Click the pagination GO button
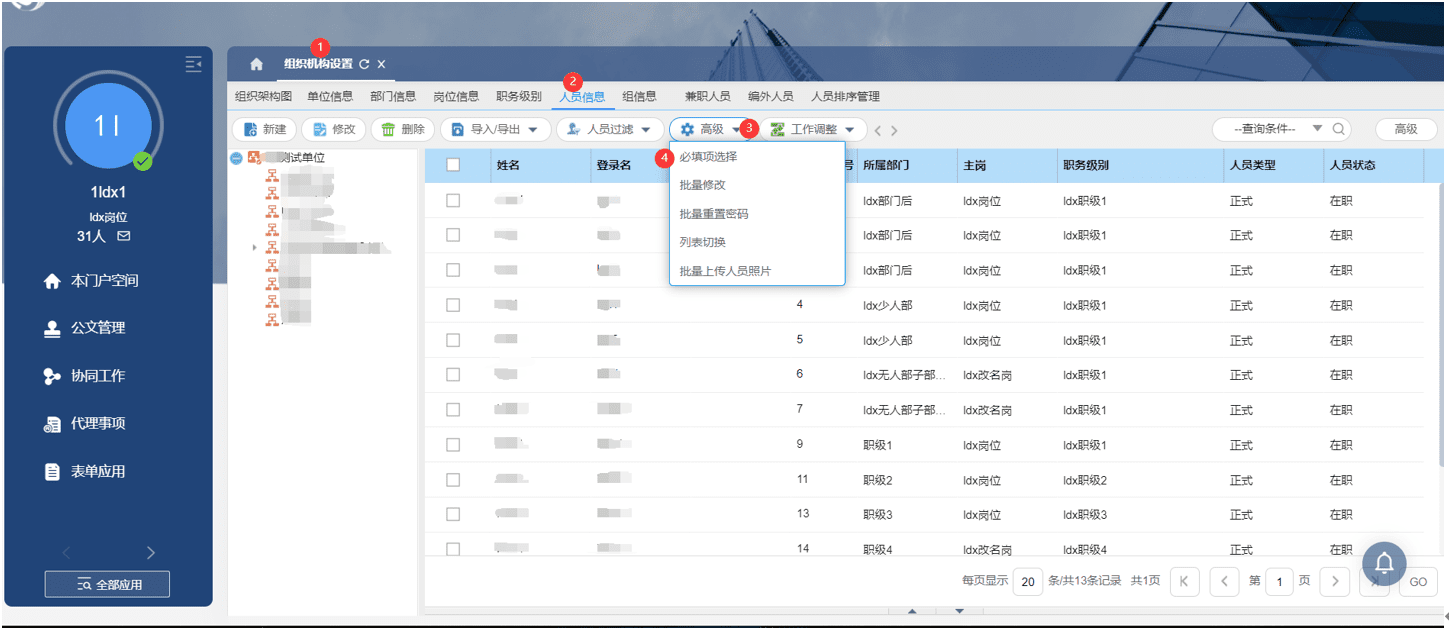This screenshot has width=1449, height=628. [1418, 581]
